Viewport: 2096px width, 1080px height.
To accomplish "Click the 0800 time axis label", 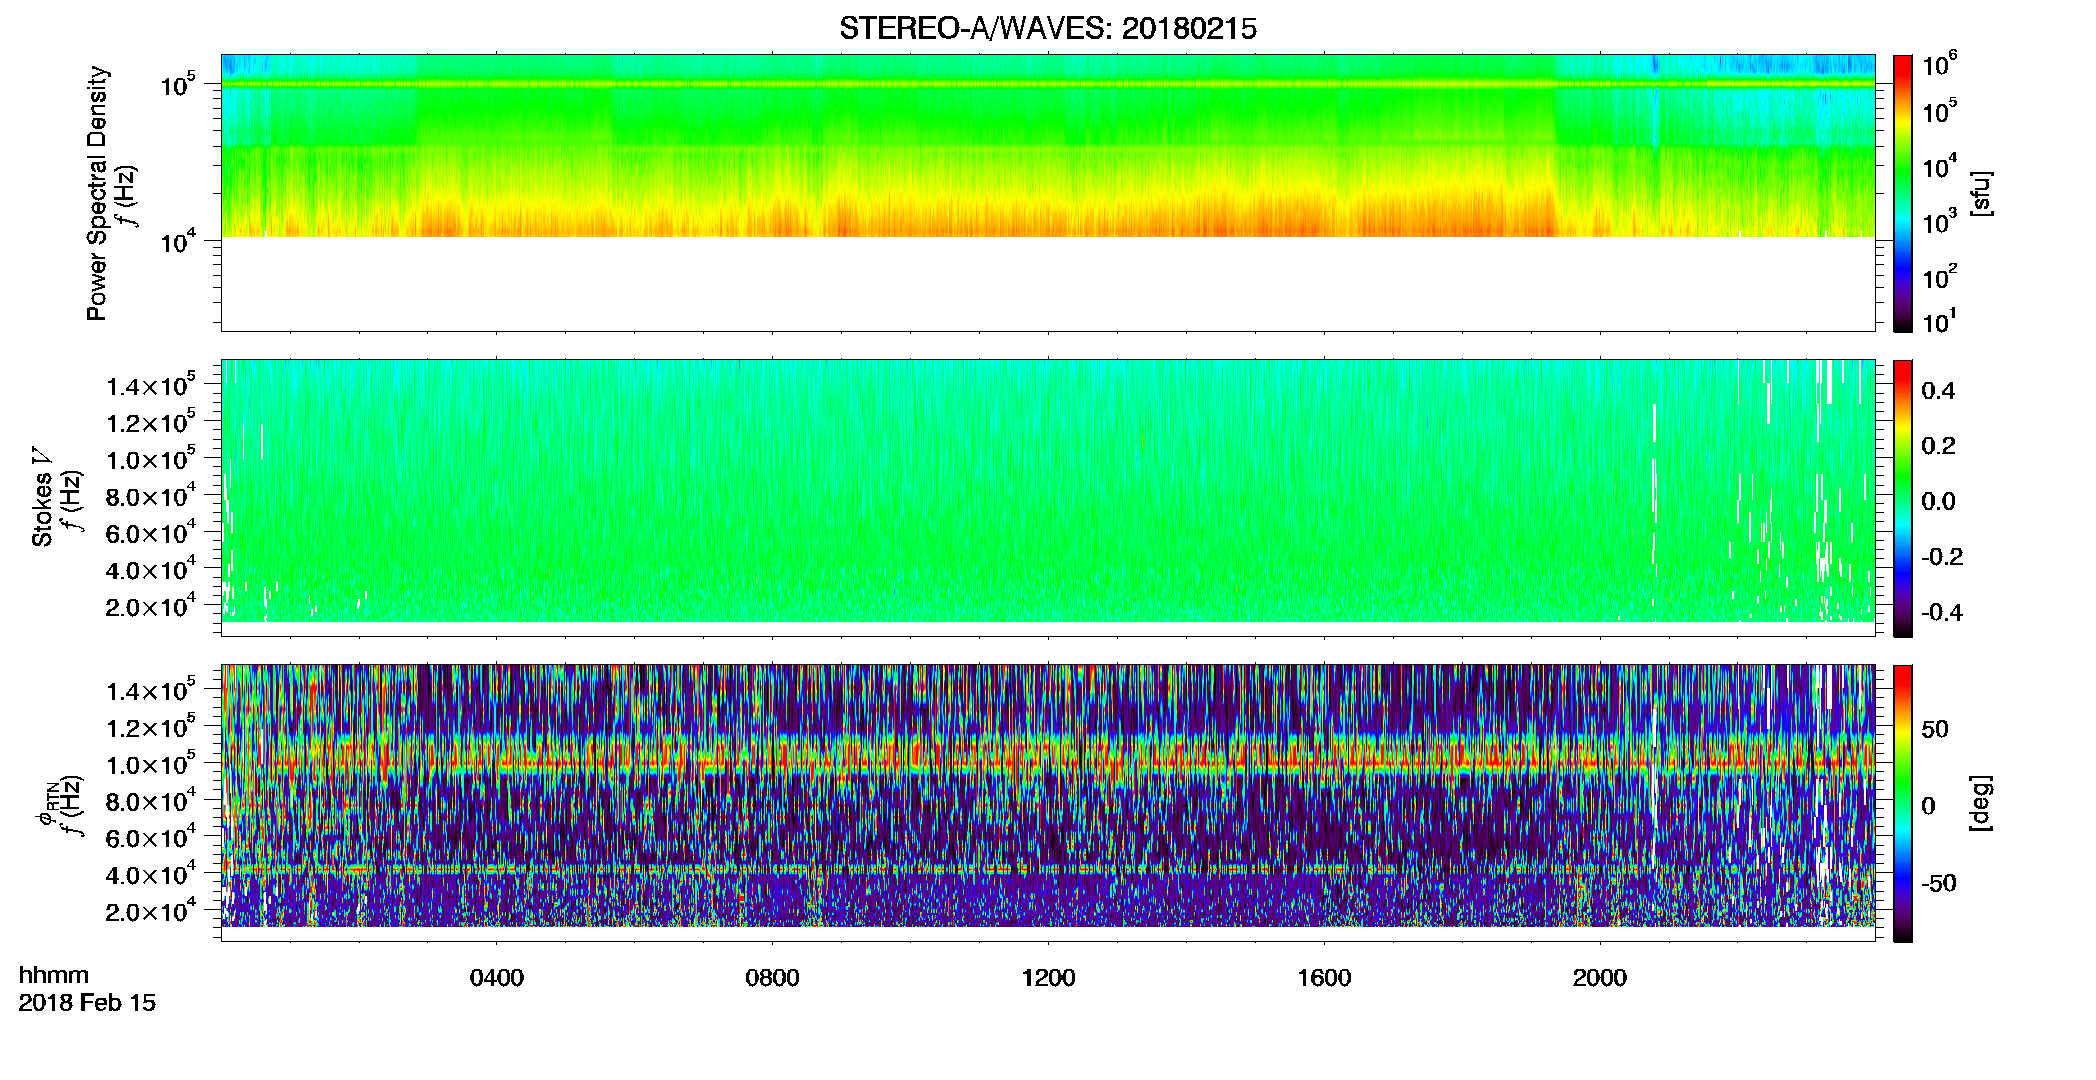I will click(x=772, y=978).
